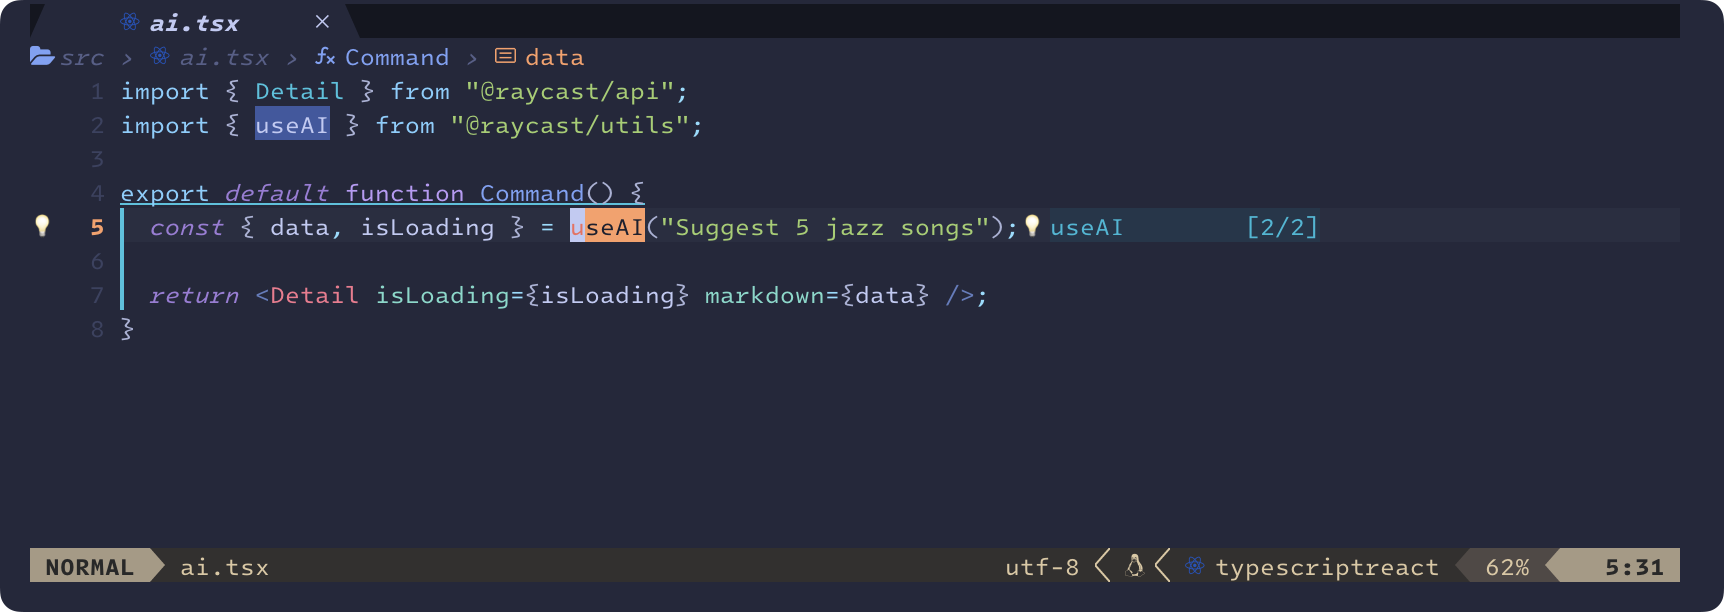The width and height of the screenshot is (1724, 612).
Task: Click the React icon beside ai.tsx breadcrumb
Action: pyautogui.click(x=160, y=56)
